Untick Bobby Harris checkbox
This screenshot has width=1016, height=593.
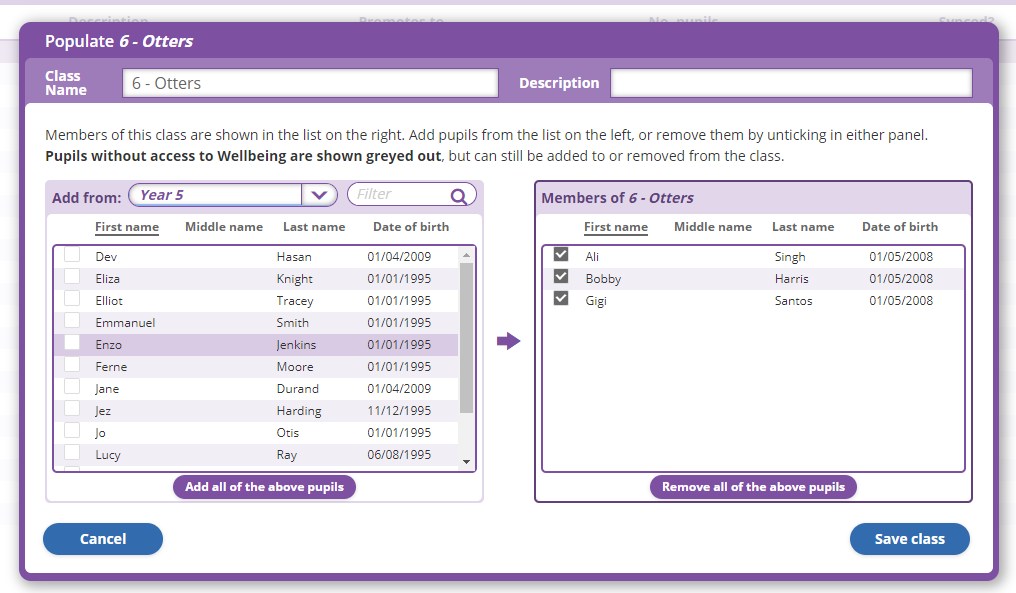(x=561, y=277)
